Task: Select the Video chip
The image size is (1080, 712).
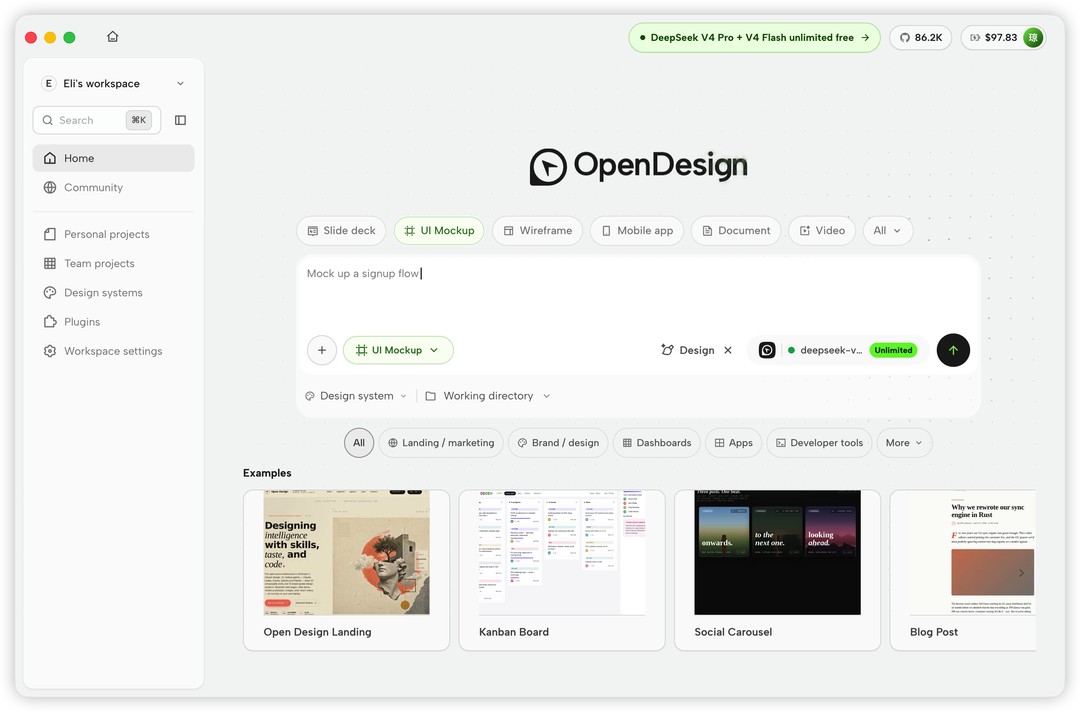Action: tap(822, 231)
